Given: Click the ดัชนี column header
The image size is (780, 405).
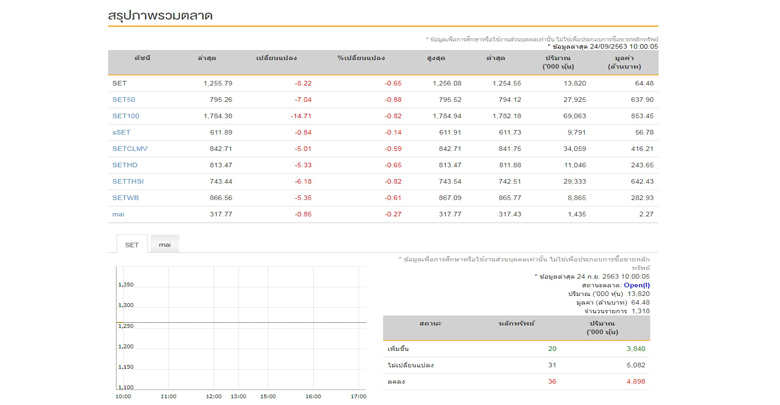Looking at the screenshot, I should [x=142, y=58].
